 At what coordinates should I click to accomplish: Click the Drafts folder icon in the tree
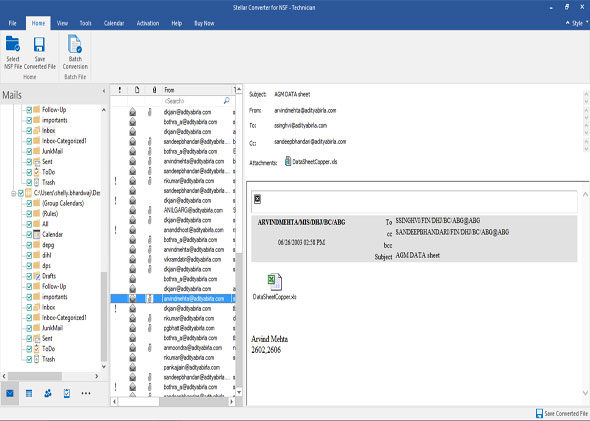[x=36, y=276]
